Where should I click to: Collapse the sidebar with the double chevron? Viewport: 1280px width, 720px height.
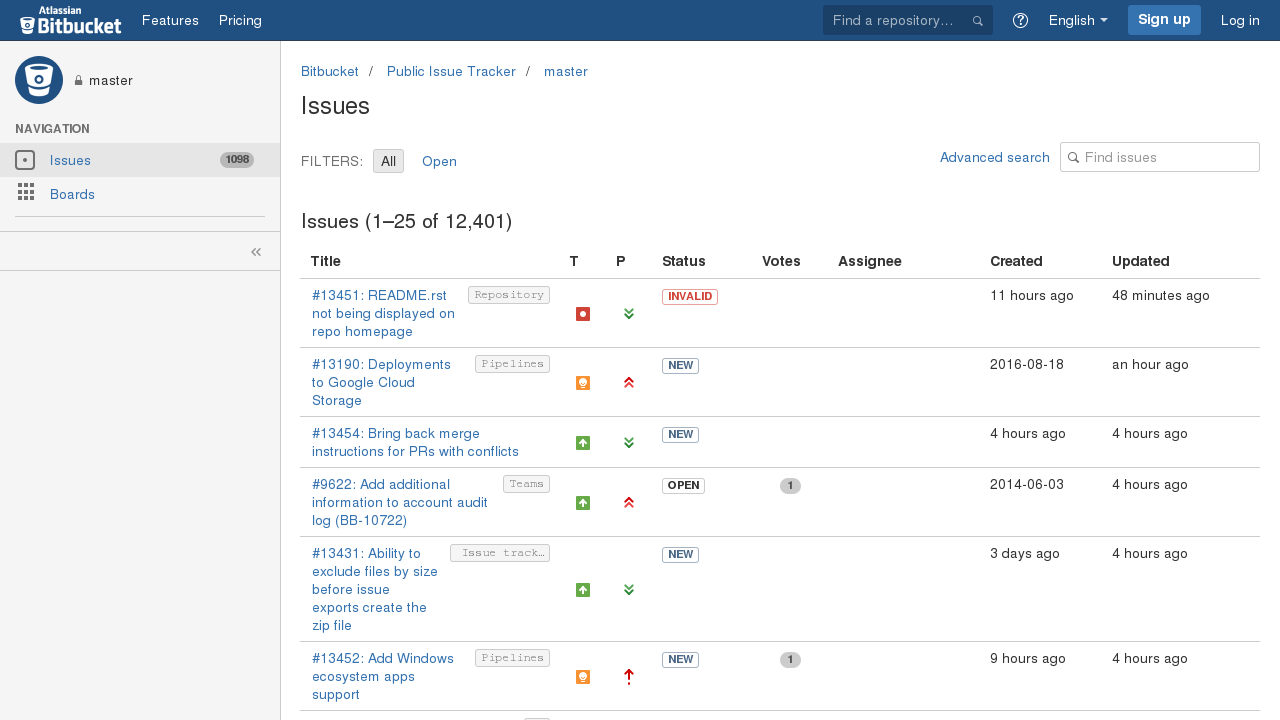pos(256,251)
